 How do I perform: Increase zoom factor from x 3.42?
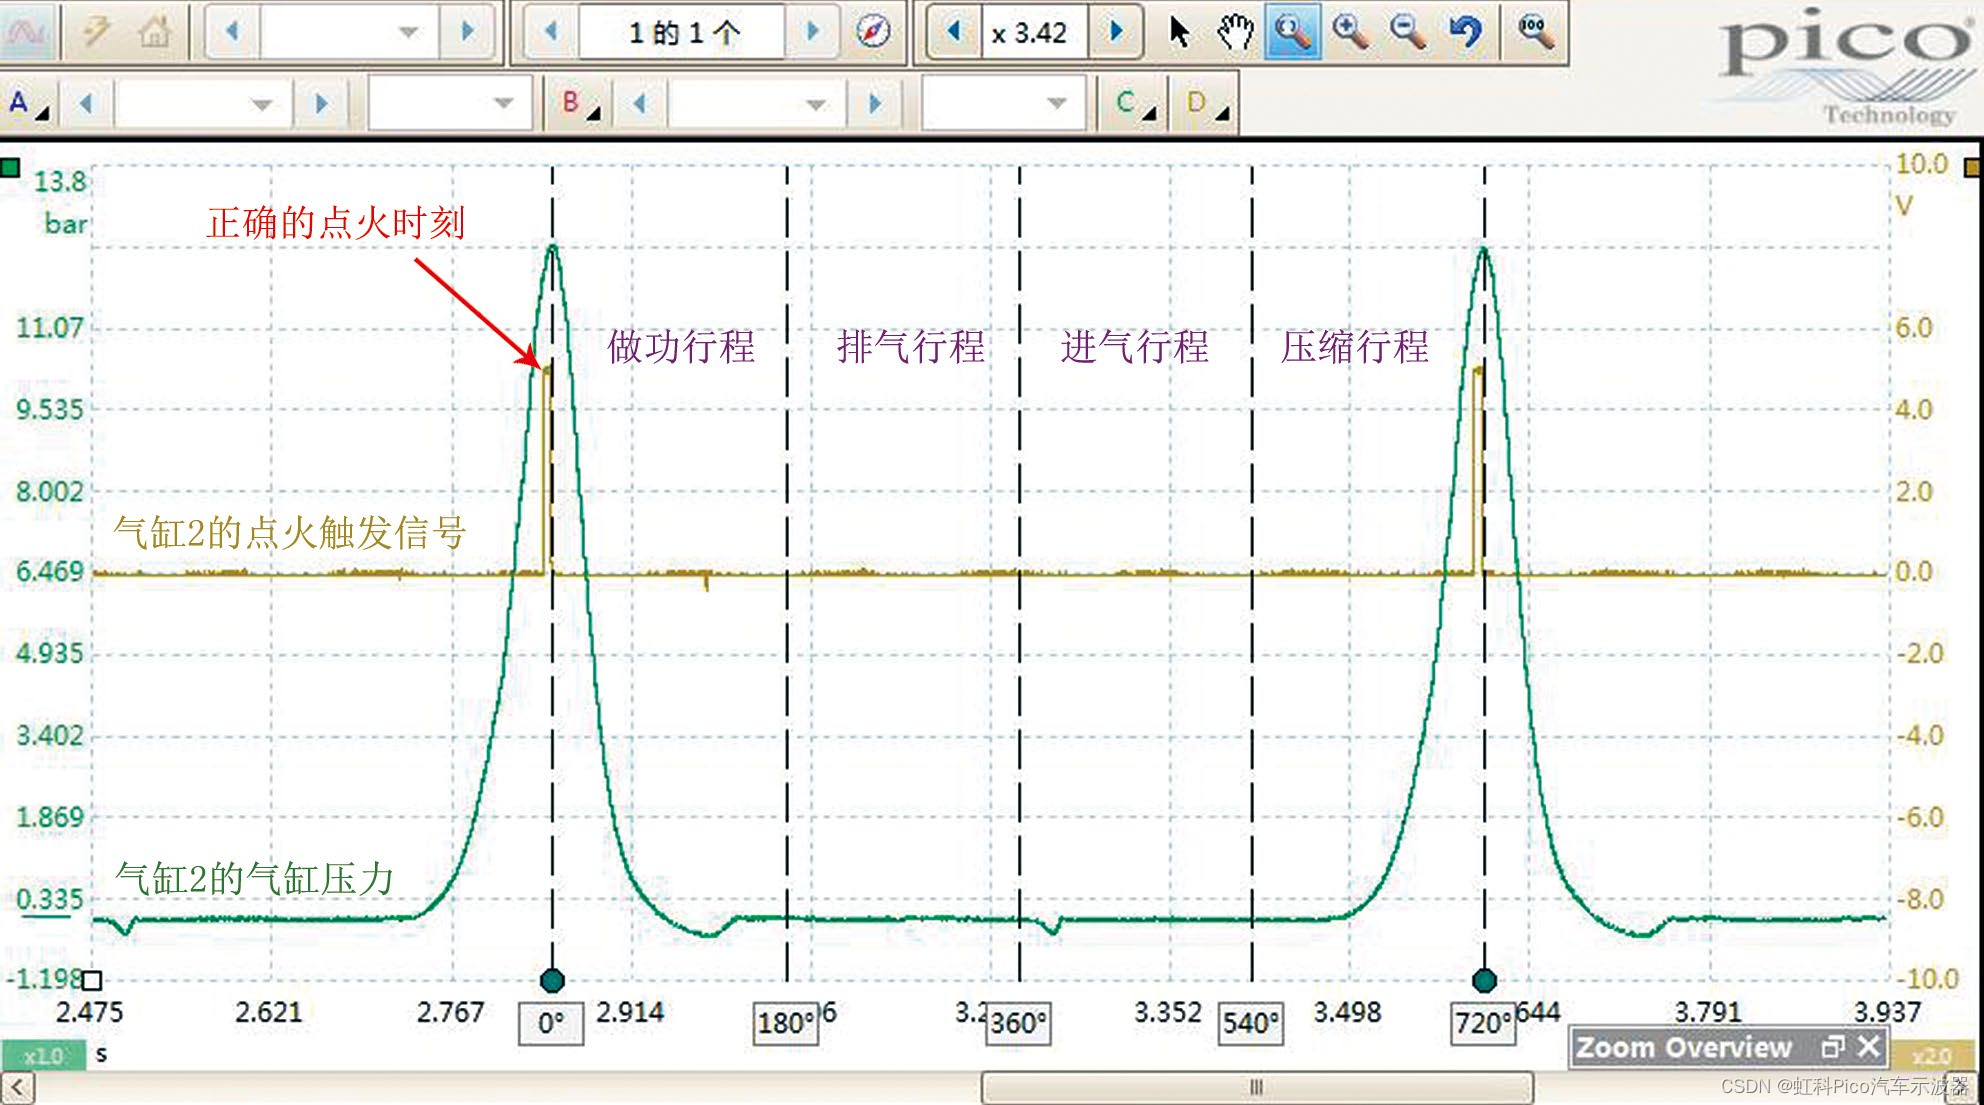pyautogui.click(x=1116, y=32)
